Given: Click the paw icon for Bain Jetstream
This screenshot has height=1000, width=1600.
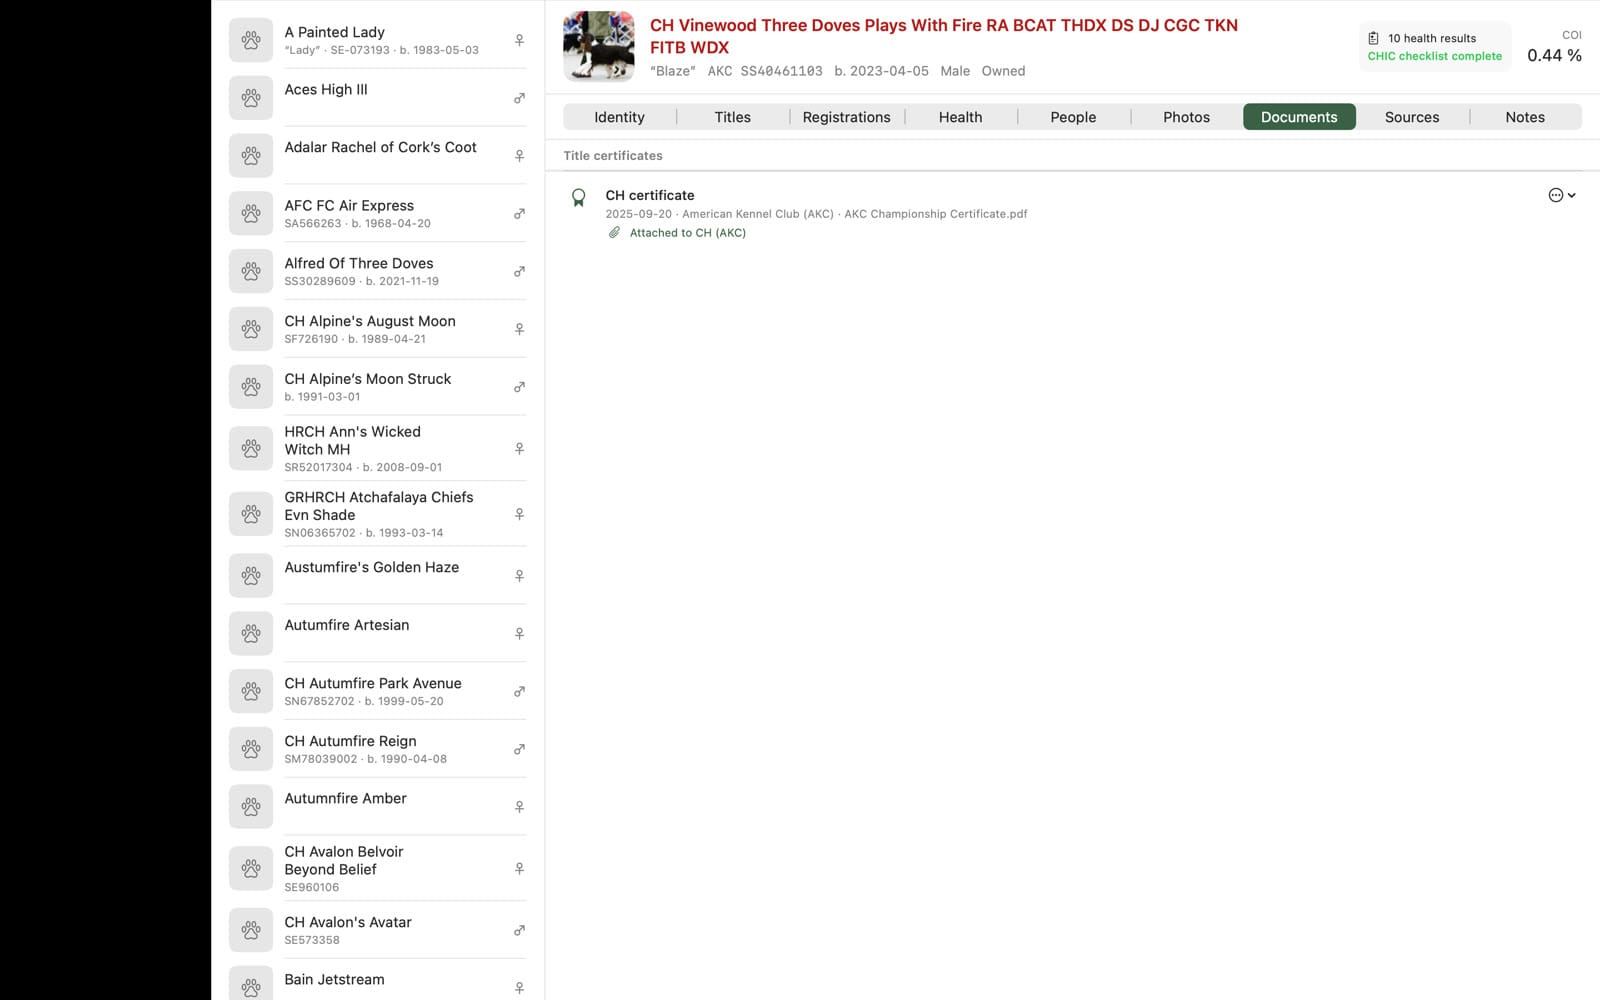Looking at the screenshot, I should [251, 985].
